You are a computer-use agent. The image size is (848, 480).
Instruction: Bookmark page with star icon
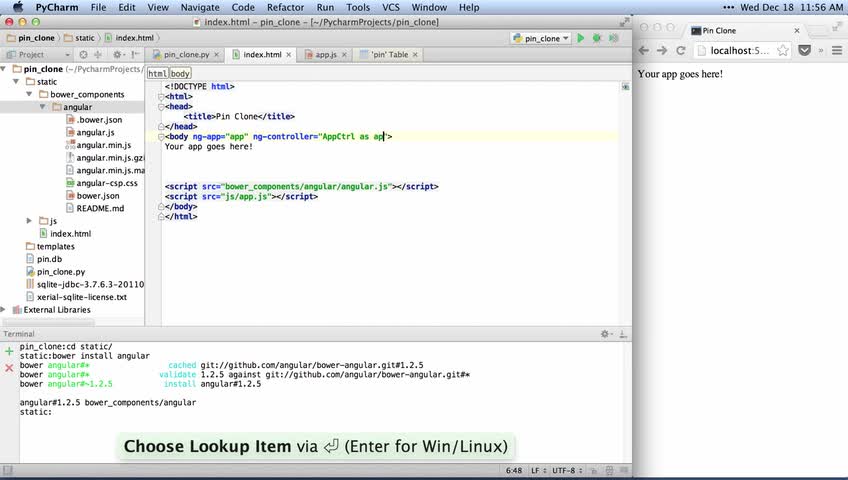(783, 50)
